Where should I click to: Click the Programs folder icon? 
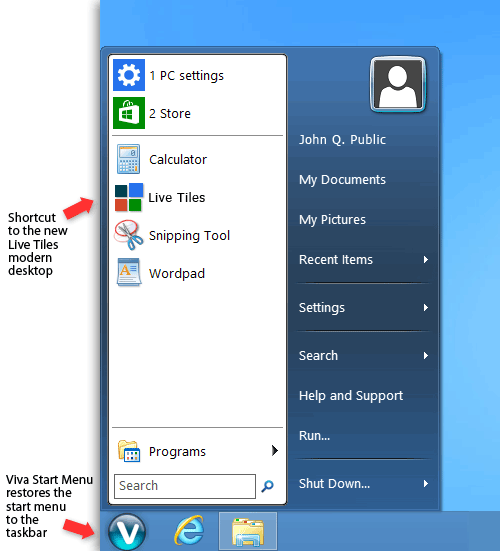coord(129,451)
